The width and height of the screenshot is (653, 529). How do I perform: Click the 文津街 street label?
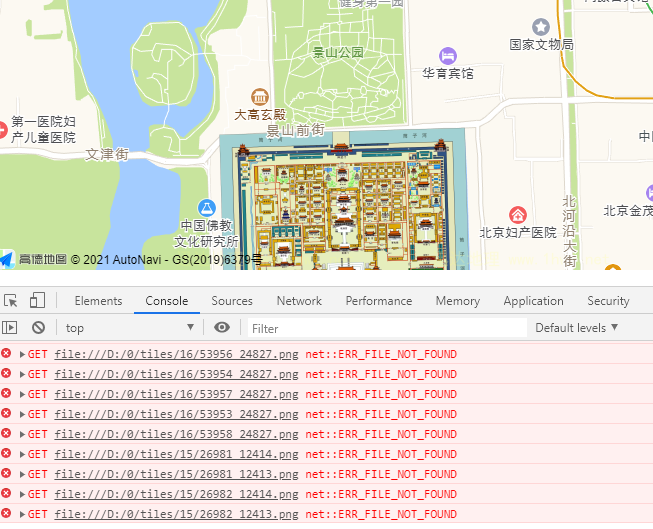(x=107, y=154)
